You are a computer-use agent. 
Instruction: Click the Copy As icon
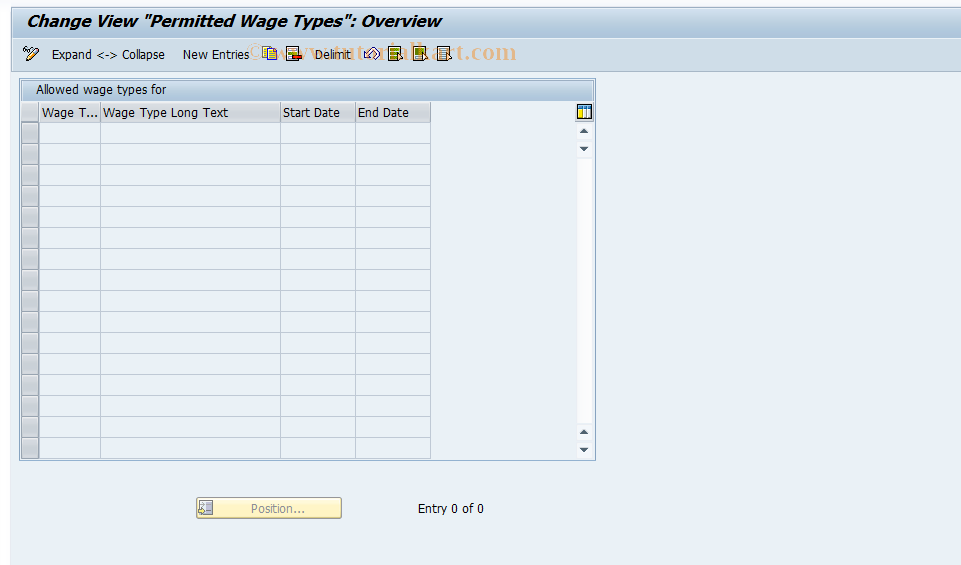[x=270, y=54]
